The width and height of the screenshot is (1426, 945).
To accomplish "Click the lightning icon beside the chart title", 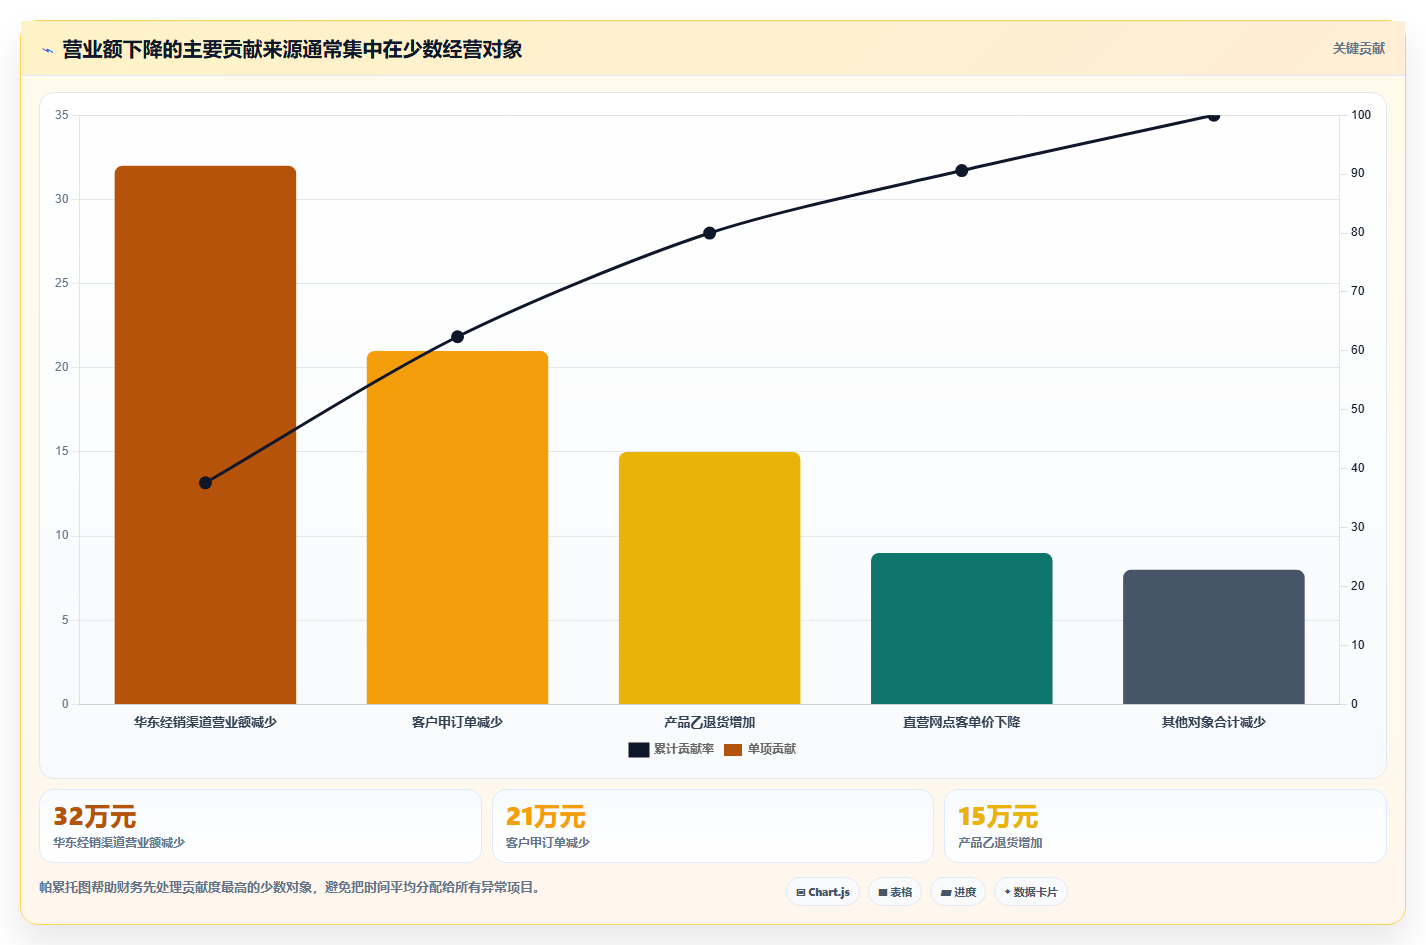I will (x=47, y=50).
